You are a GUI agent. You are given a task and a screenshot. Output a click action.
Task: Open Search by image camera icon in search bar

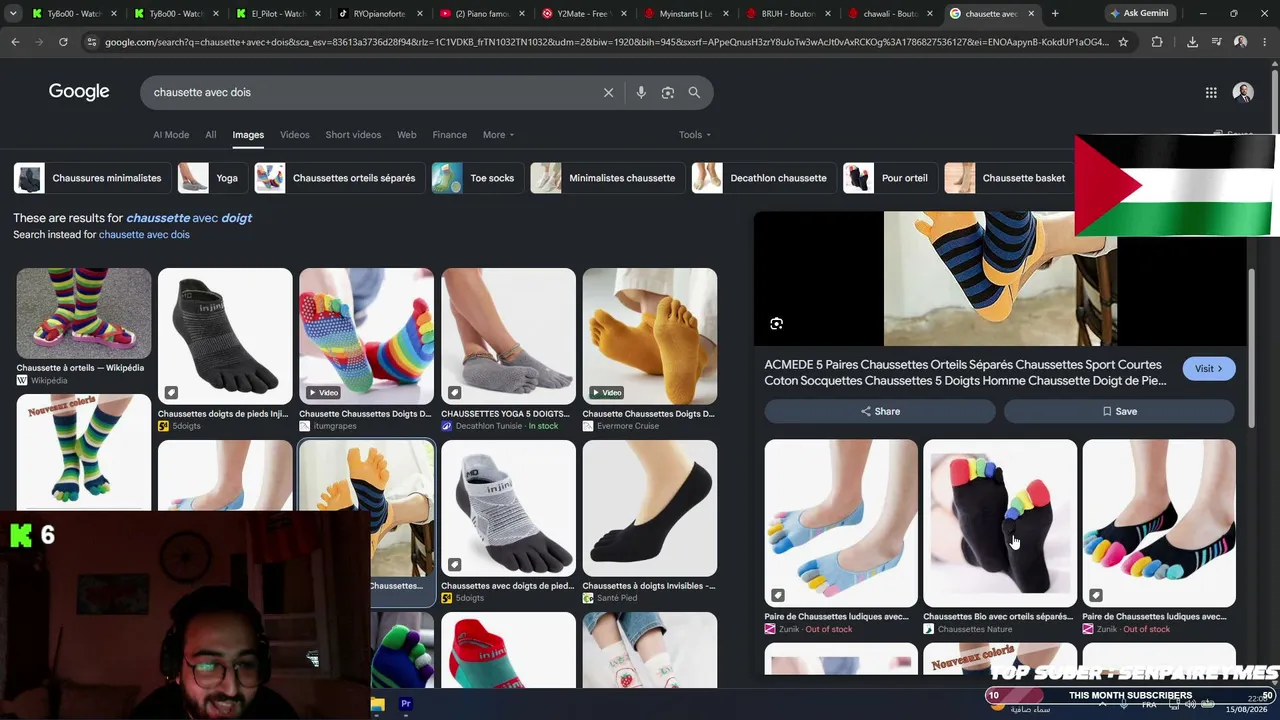point(668,92)
